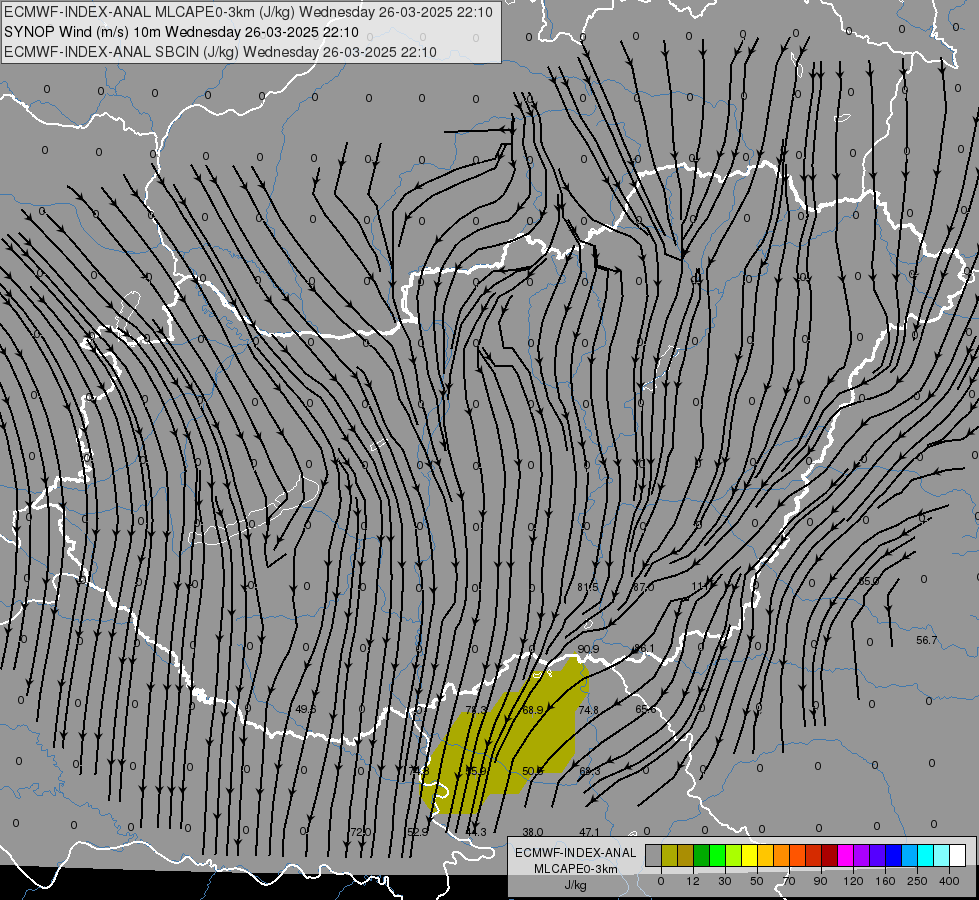
Task: Click the map value 44.3
Action: [x=476, y=832]
